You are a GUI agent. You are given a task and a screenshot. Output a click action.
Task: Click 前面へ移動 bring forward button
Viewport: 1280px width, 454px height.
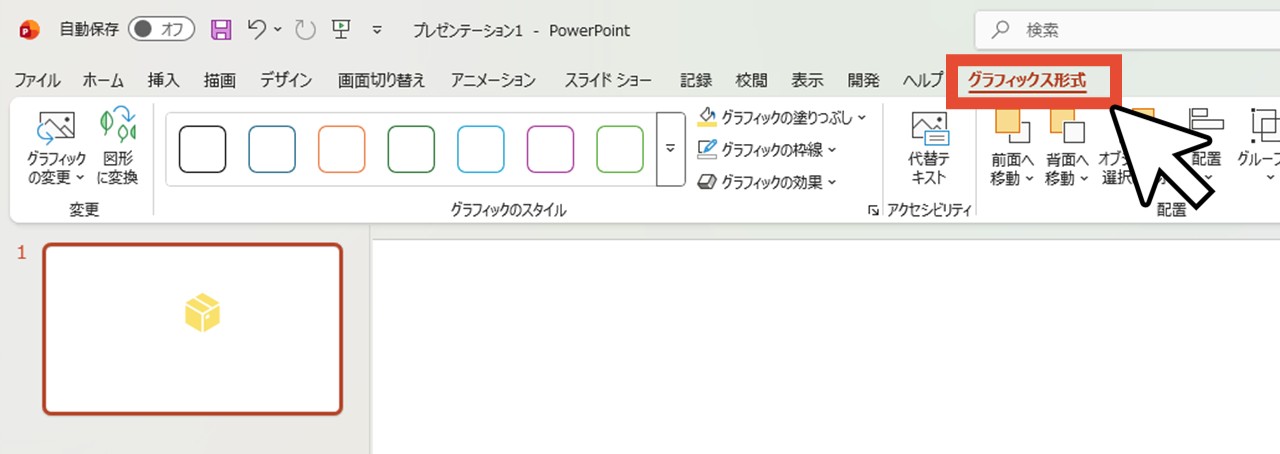(x=1012, y=148)
